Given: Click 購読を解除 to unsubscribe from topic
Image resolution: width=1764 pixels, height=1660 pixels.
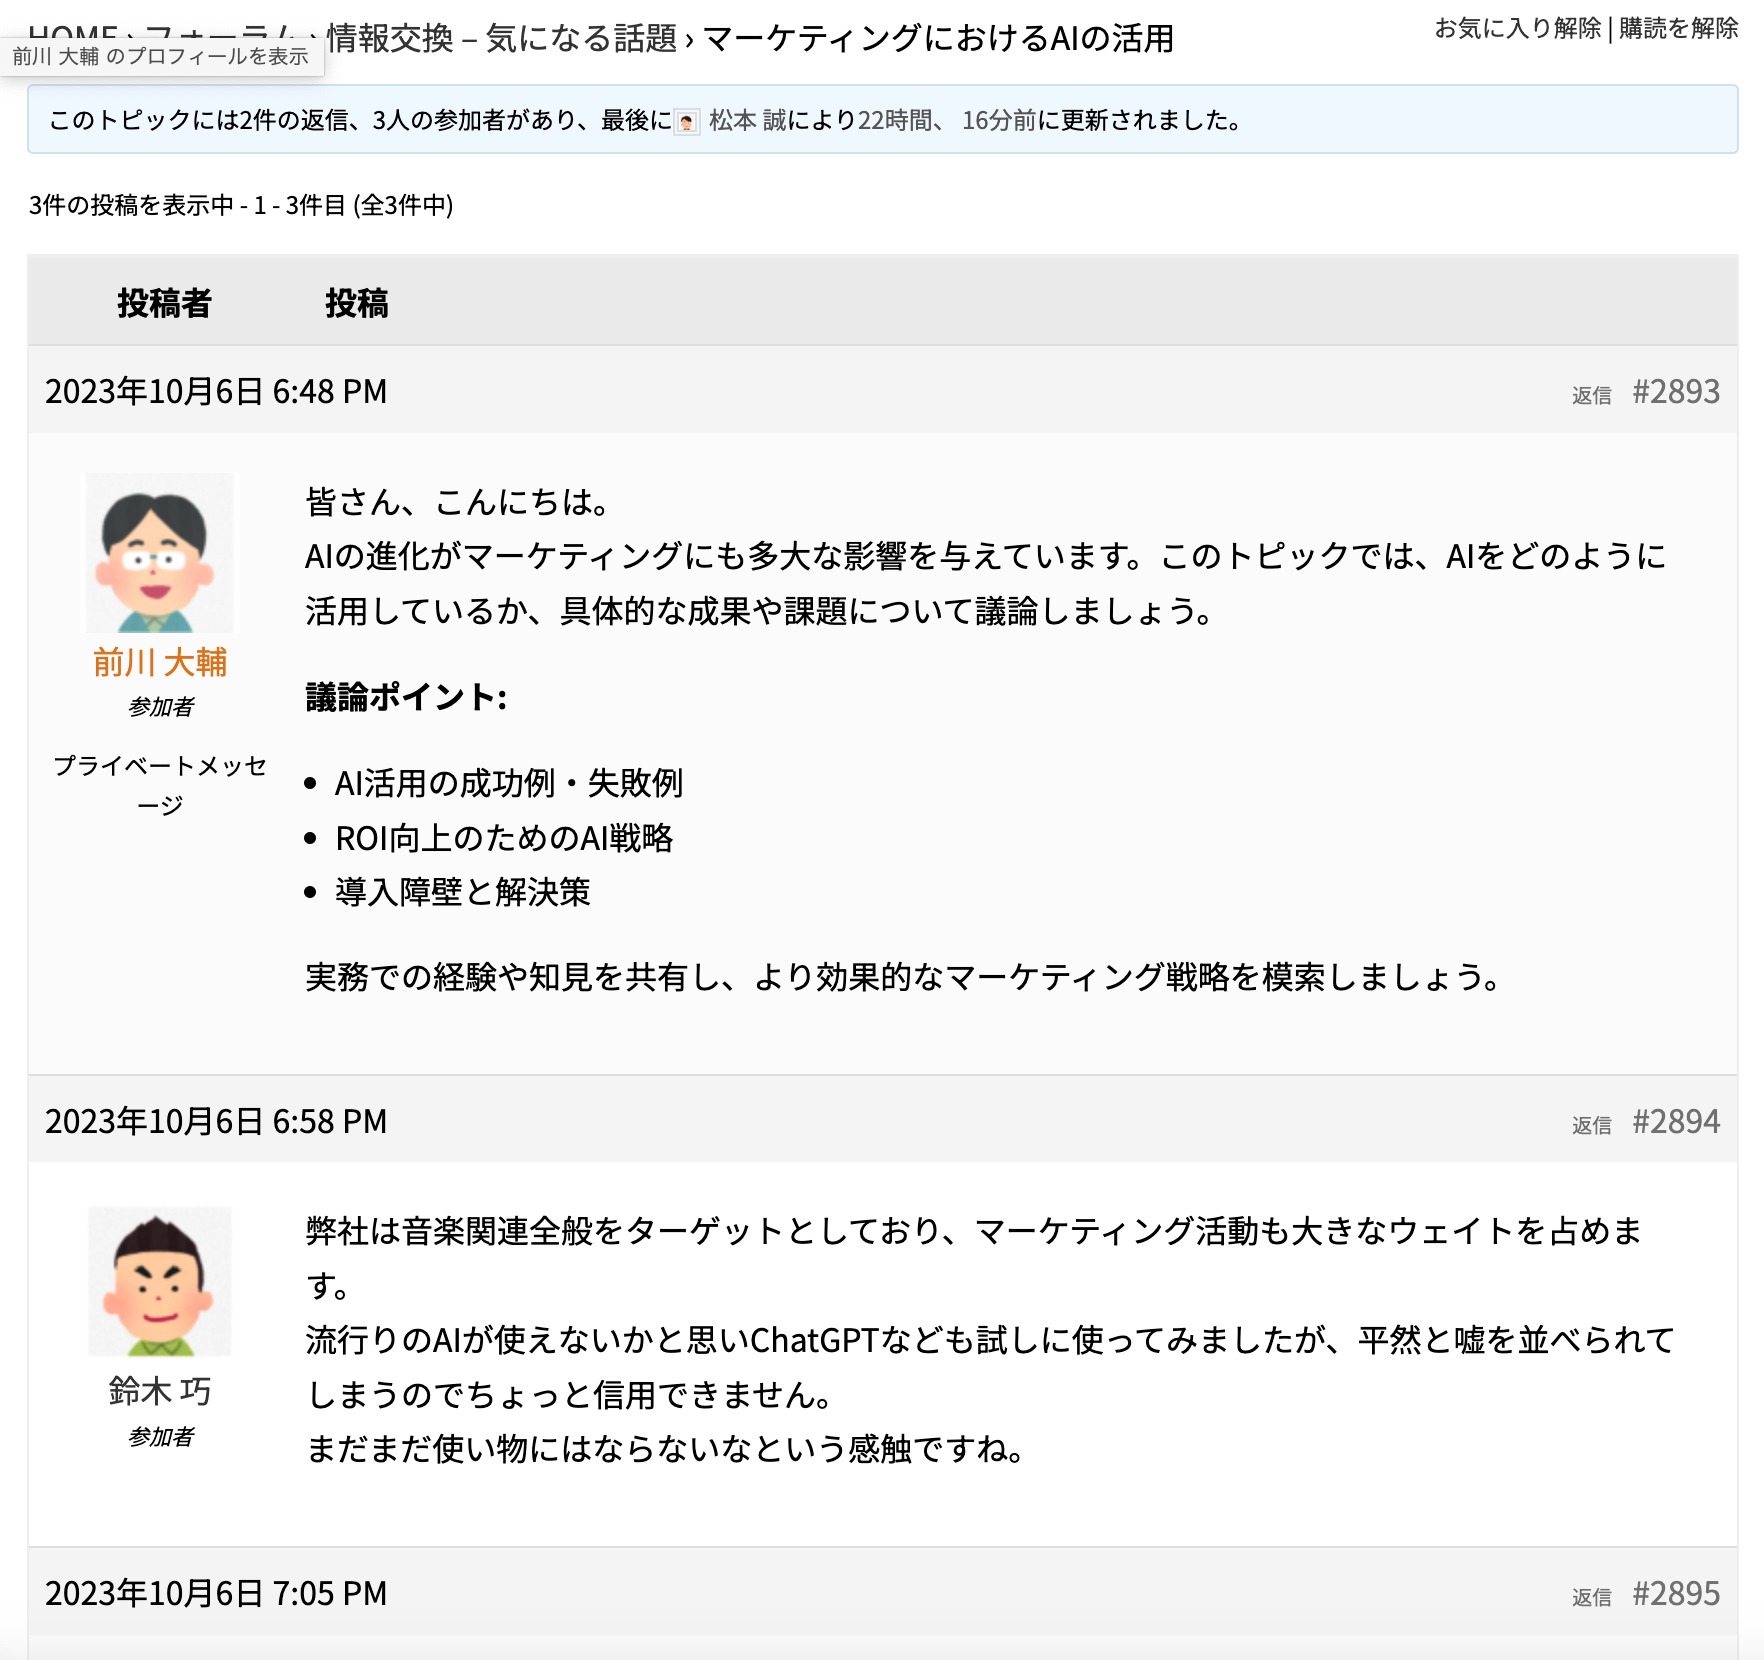Looking at the screenshot, I should [x=1678, y=28].
